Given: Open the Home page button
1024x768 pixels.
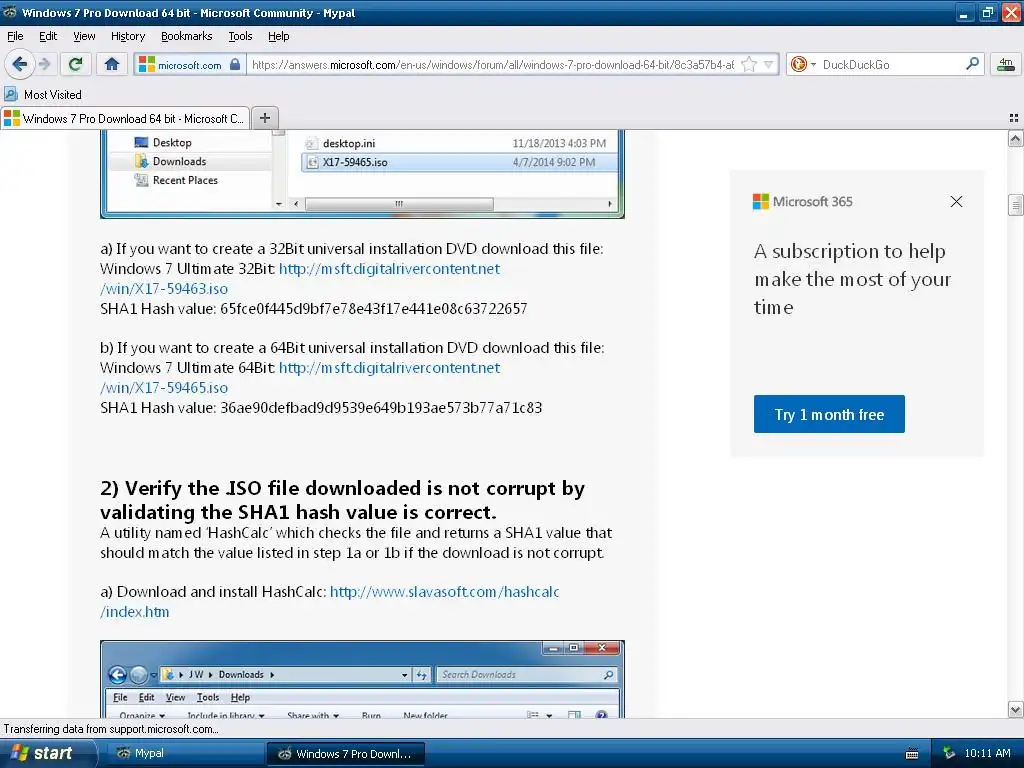Looking at the screenshot, I should (x=112, y=64).
